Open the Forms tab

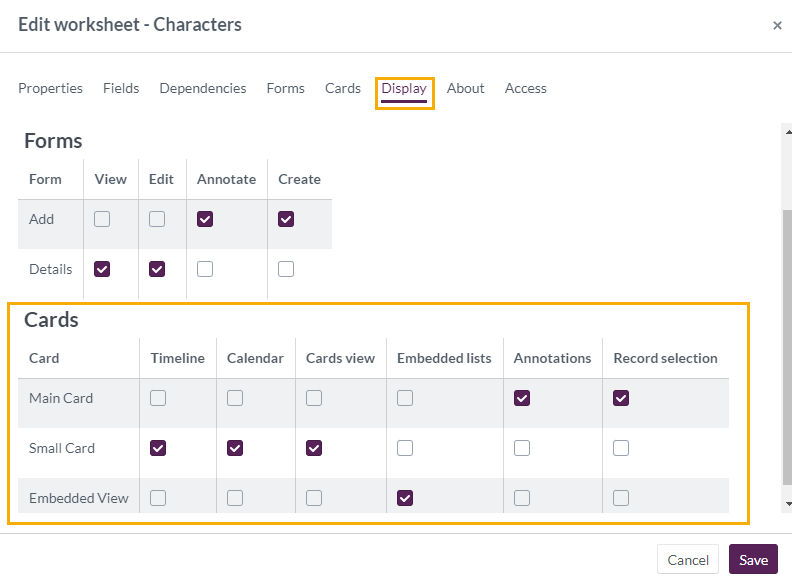click(x=285, y=88)
